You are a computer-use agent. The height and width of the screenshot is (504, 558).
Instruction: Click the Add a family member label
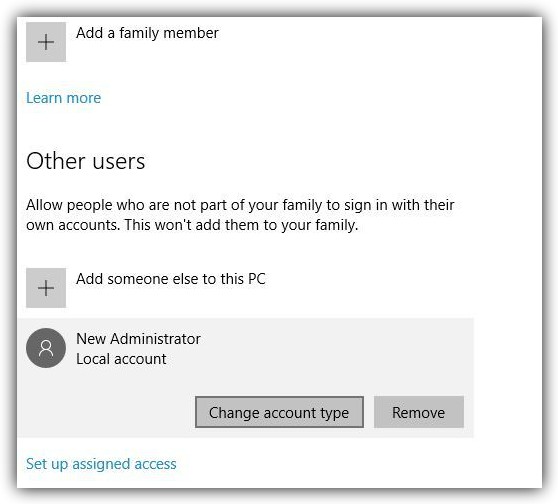tap(147, 33)
